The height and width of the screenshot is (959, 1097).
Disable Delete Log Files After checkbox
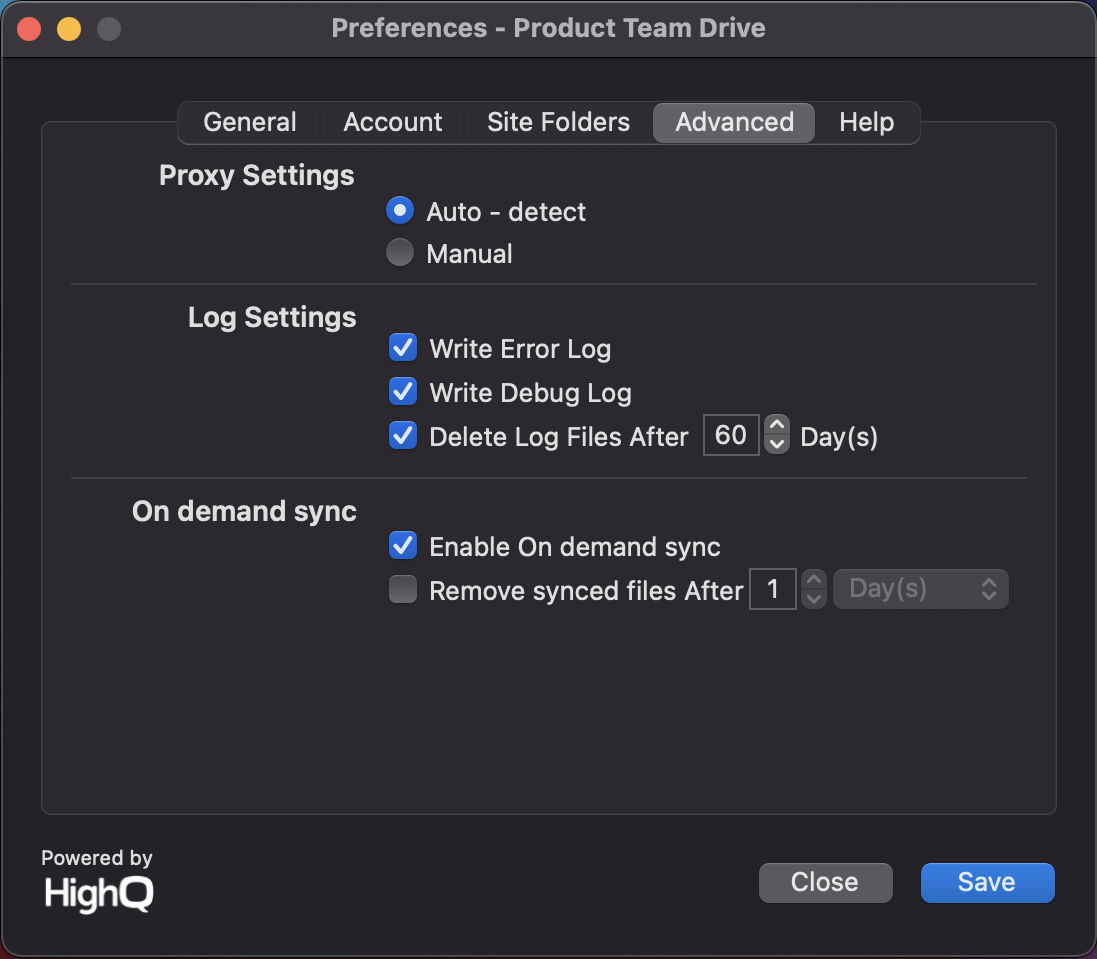click(x=403, y=436)
